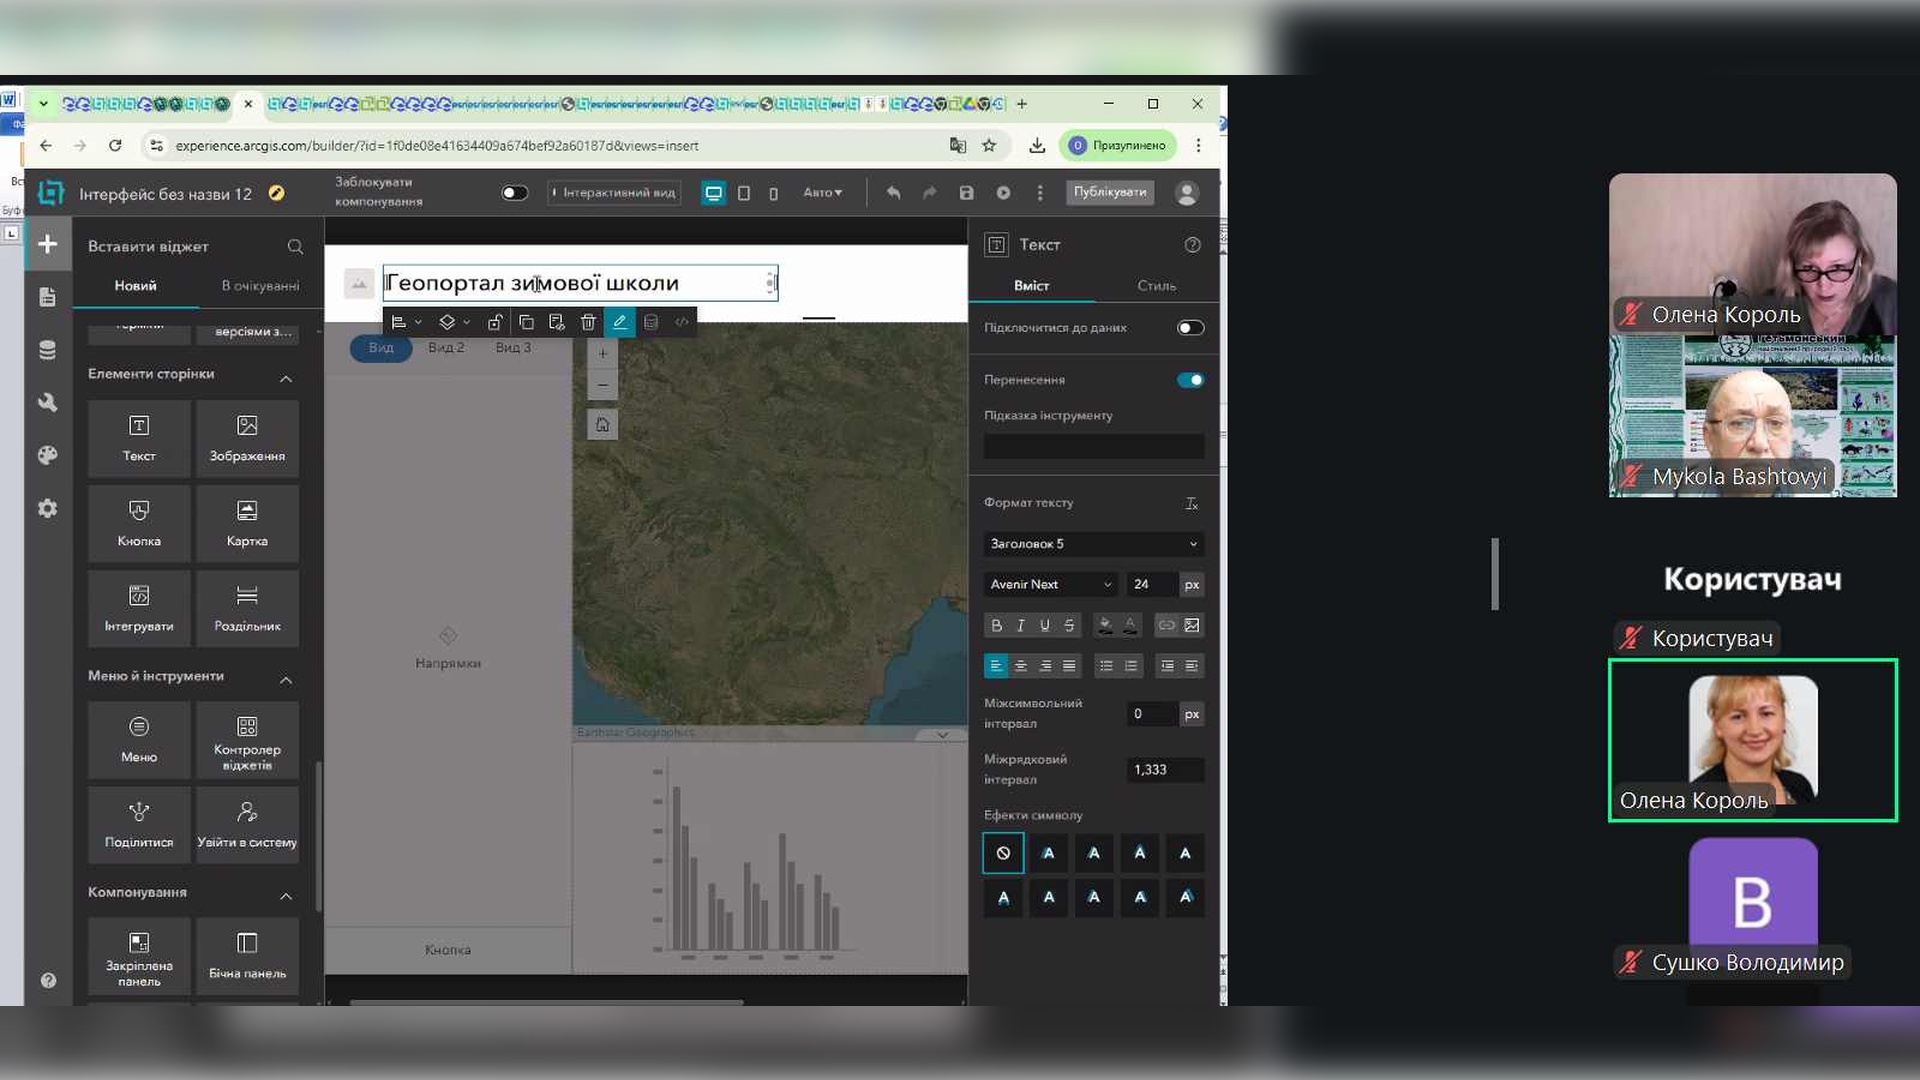Click the delete trash icon in text toolbar

pos(588,322)
